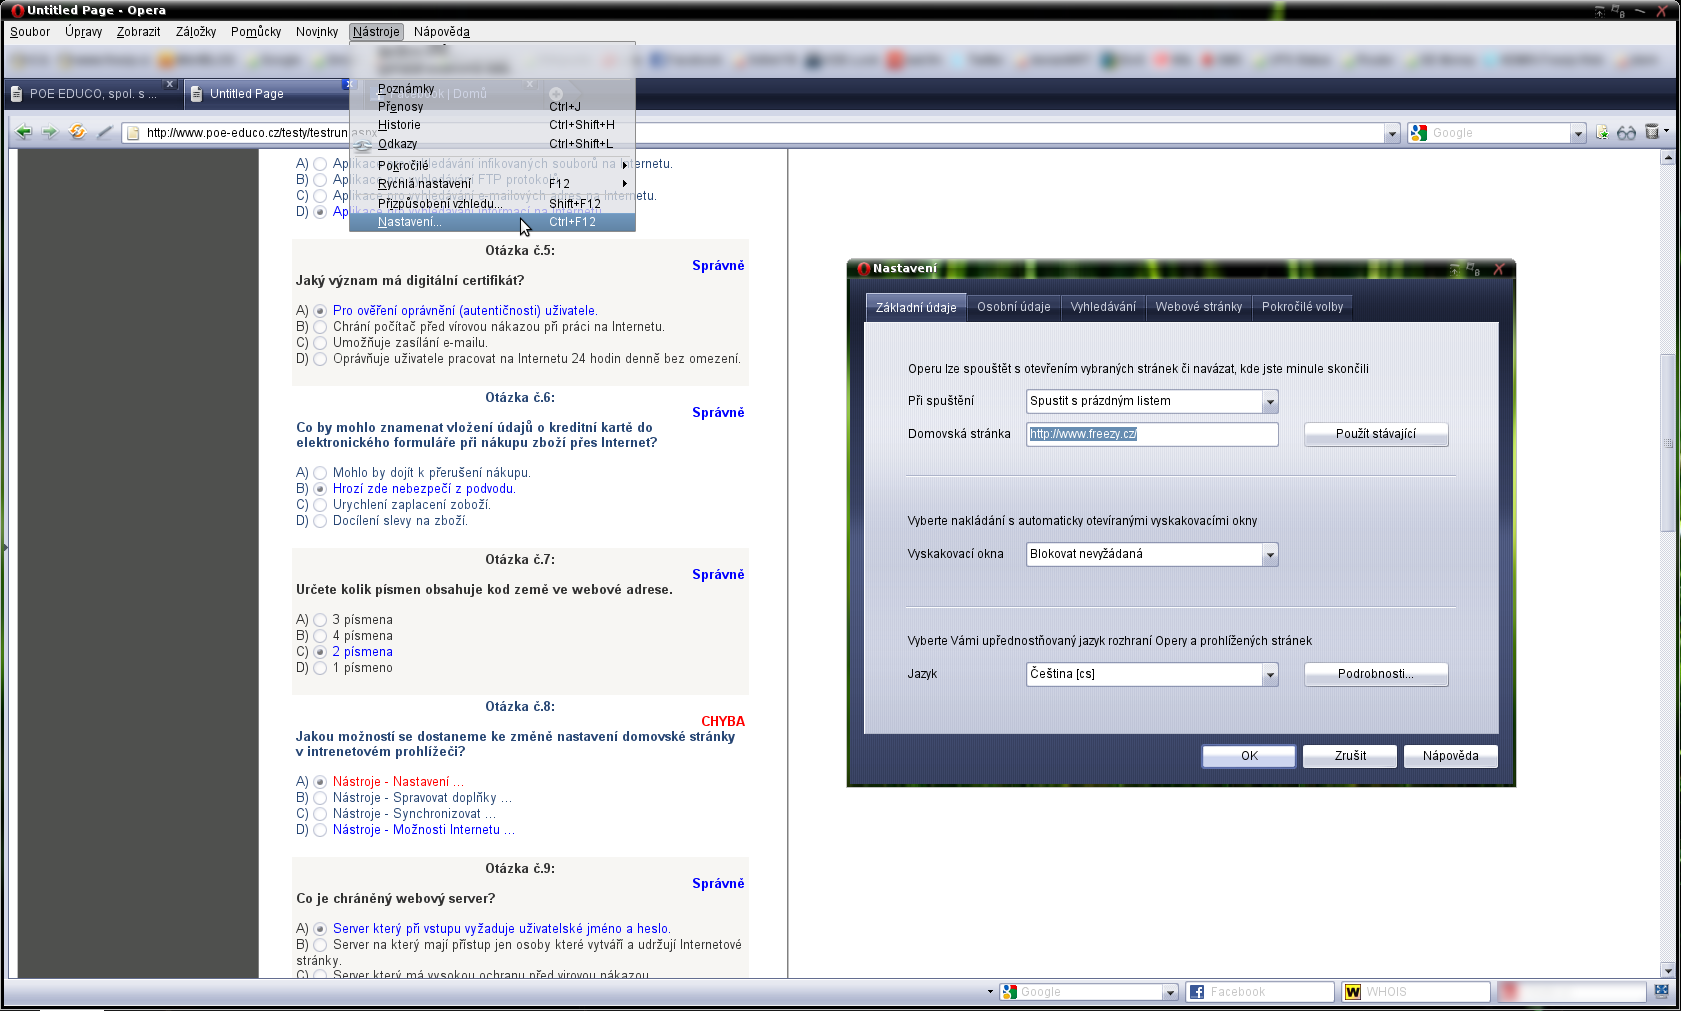Click the bookmark page star icon
Image resolution: width=1681 pixels, height=1011 pixels.
click(x=1602, y=133)
